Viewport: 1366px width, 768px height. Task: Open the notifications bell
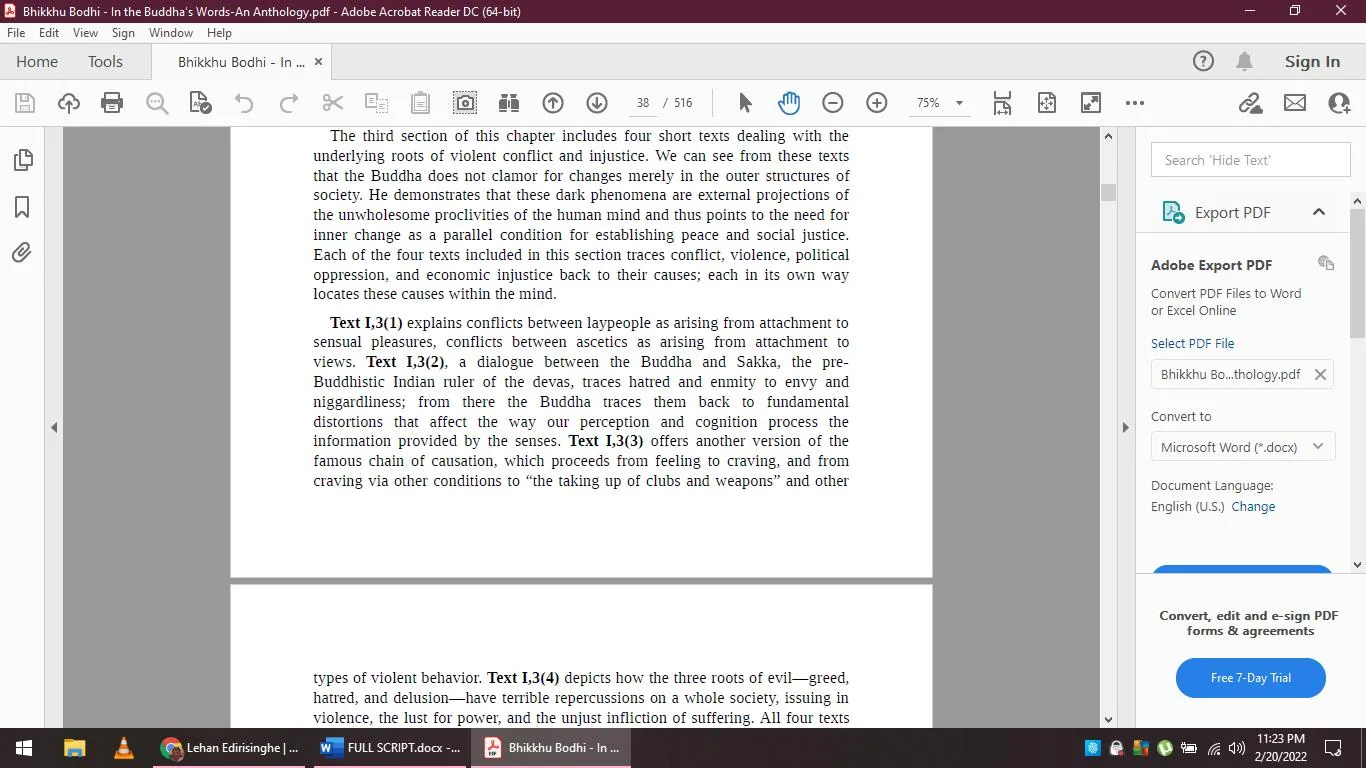[x=1245, y=62]
